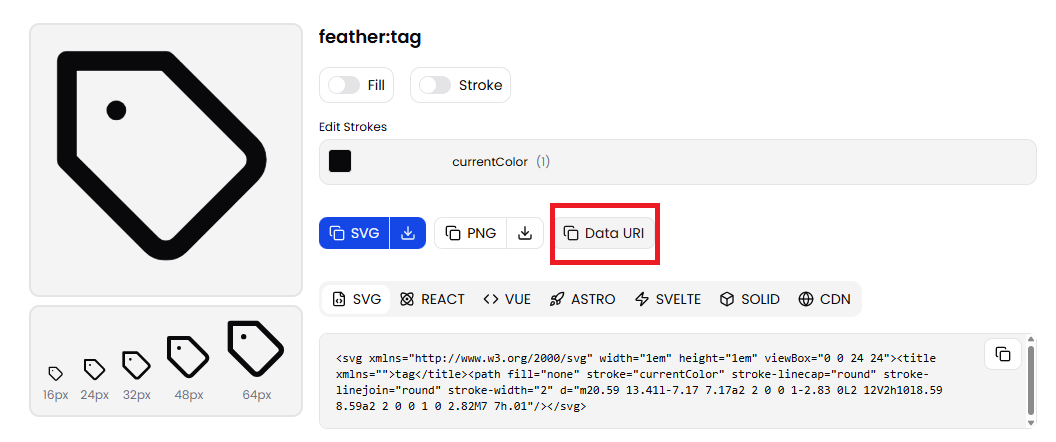
Task: Copy the SVG code snippet
Action: tap(1002, 353)
